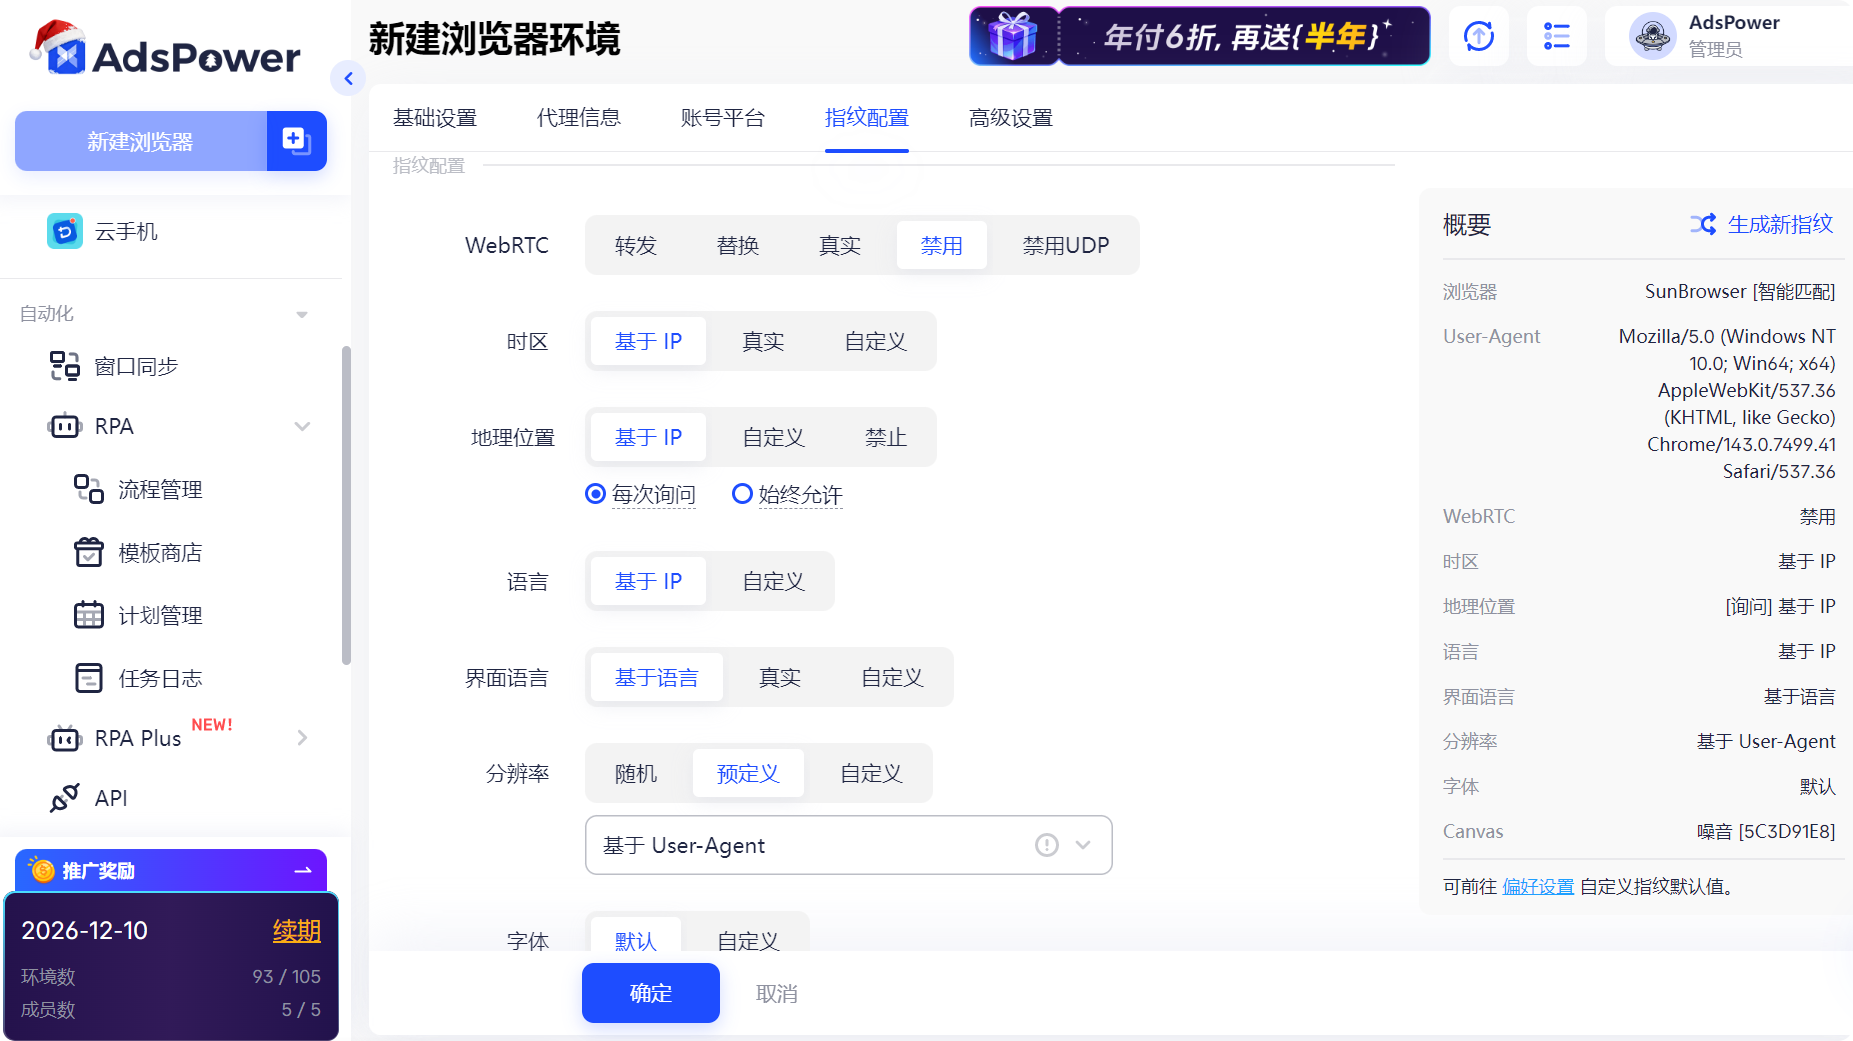Click the refresh icon in top bar
The width and height of the screenshot is (1853, 1041).
click(1478, 36)
